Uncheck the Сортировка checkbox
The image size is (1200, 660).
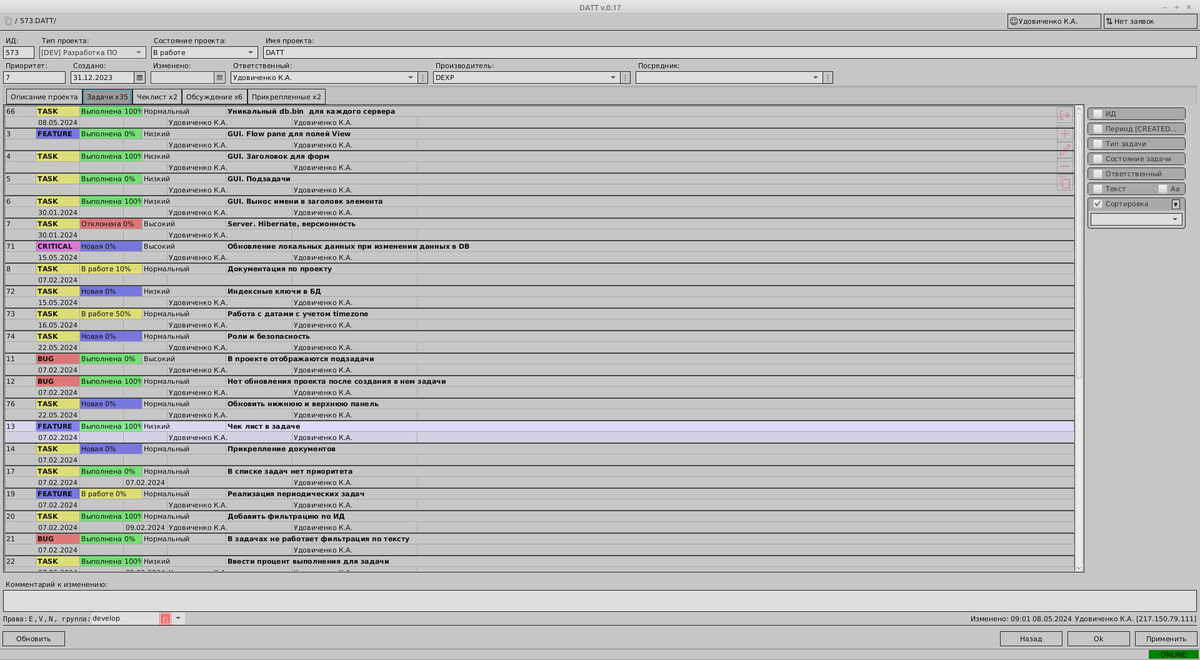(x=1097, y=204)
